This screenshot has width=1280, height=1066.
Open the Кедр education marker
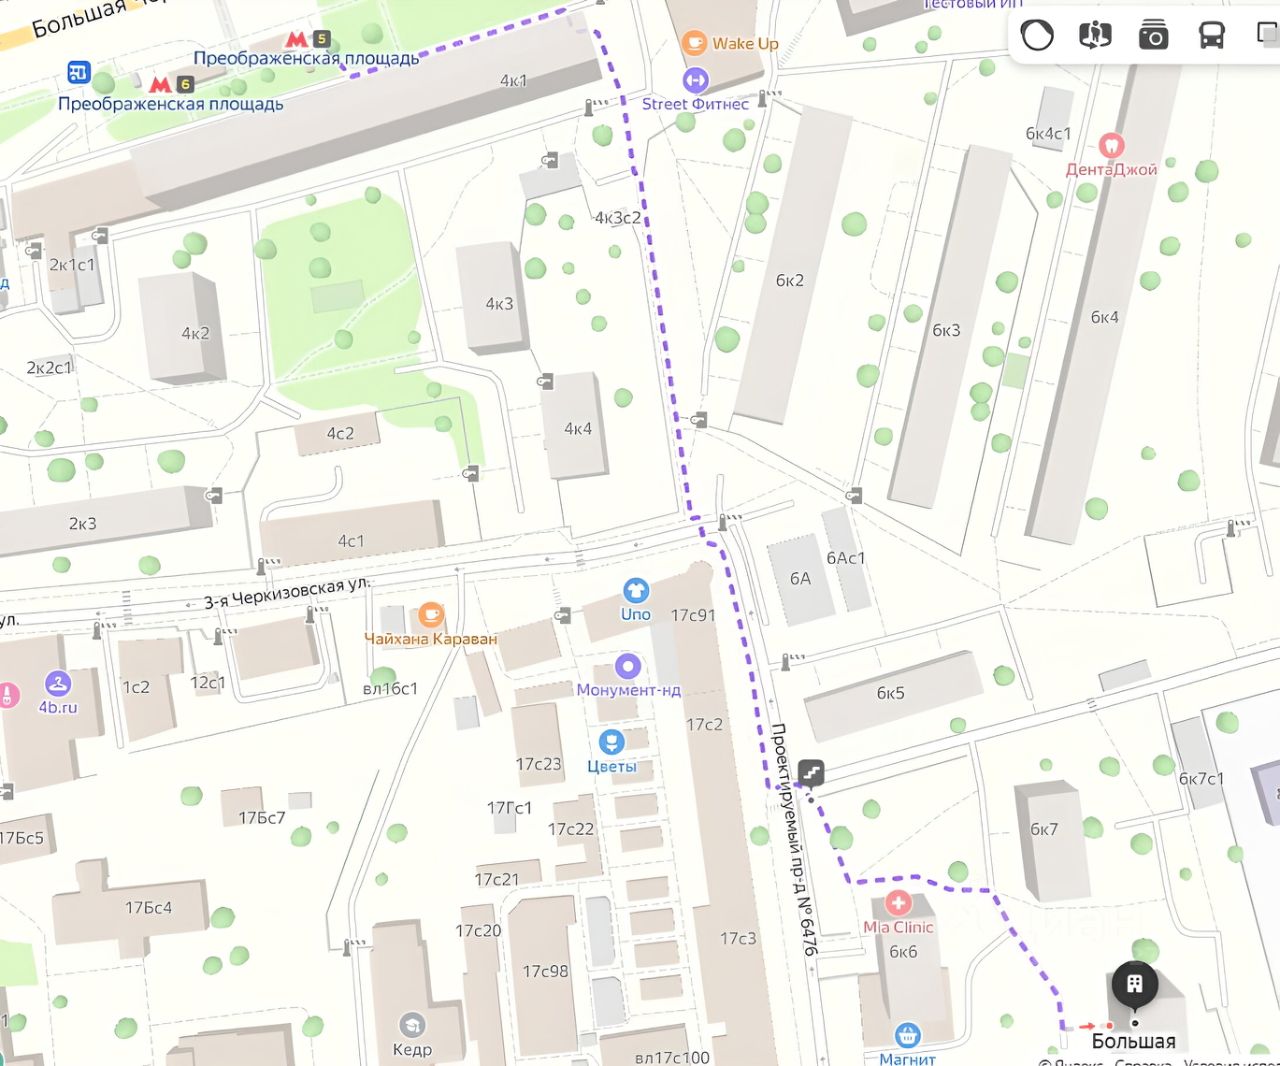[411, 1025]
